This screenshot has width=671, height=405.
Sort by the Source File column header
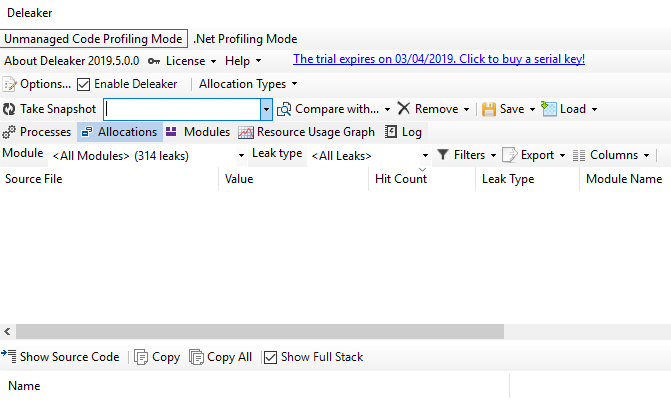click(109, 179)
